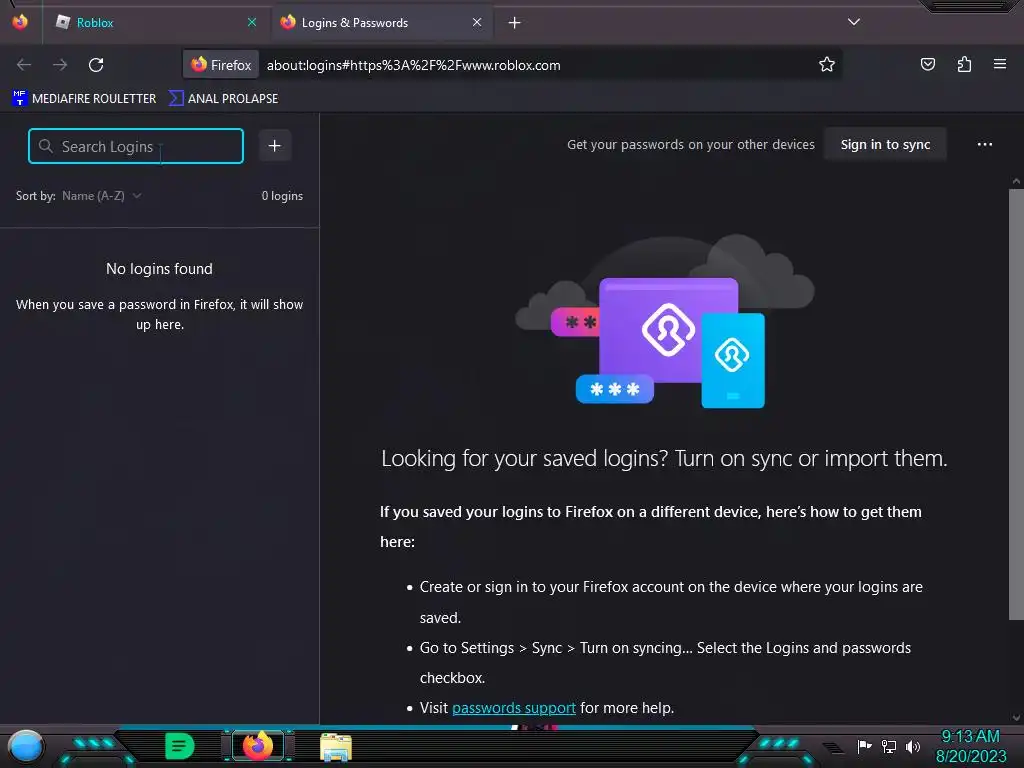Close the Logins & Passwords tab
Image resolution: width=1024 pixels, height=768 pixels.
pyautogui.click(x=477, y=23)
